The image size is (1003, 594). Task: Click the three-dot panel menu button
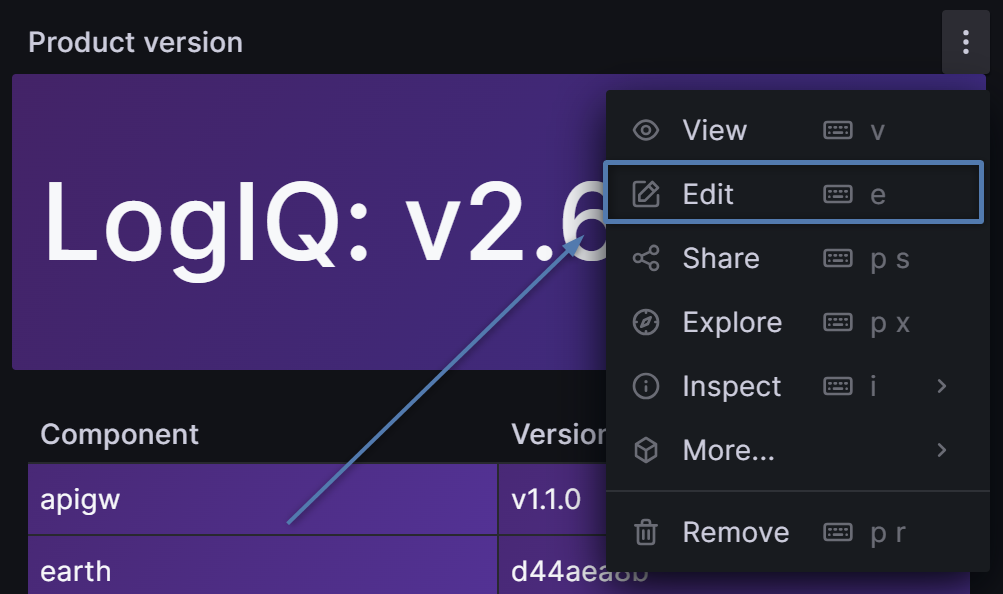click(x=965, y=42)
